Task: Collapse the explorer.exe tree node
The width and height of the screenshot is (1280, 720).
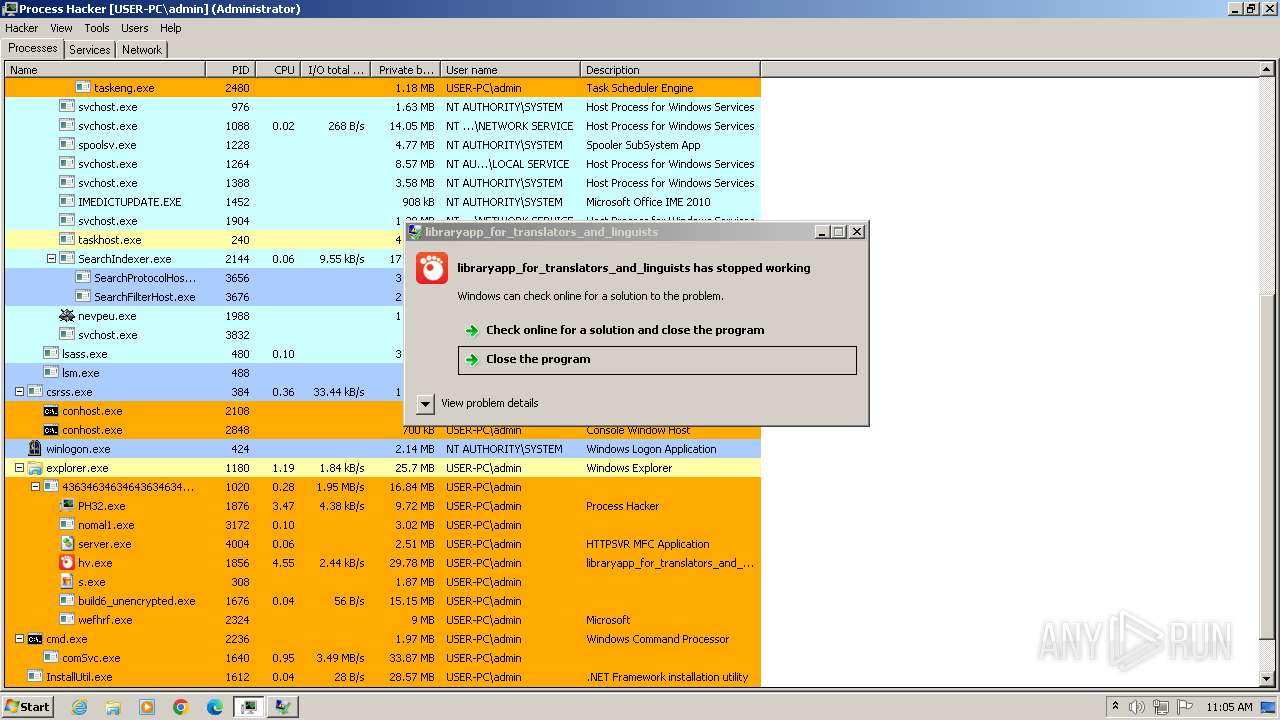Action: click(x=19, y=468)
